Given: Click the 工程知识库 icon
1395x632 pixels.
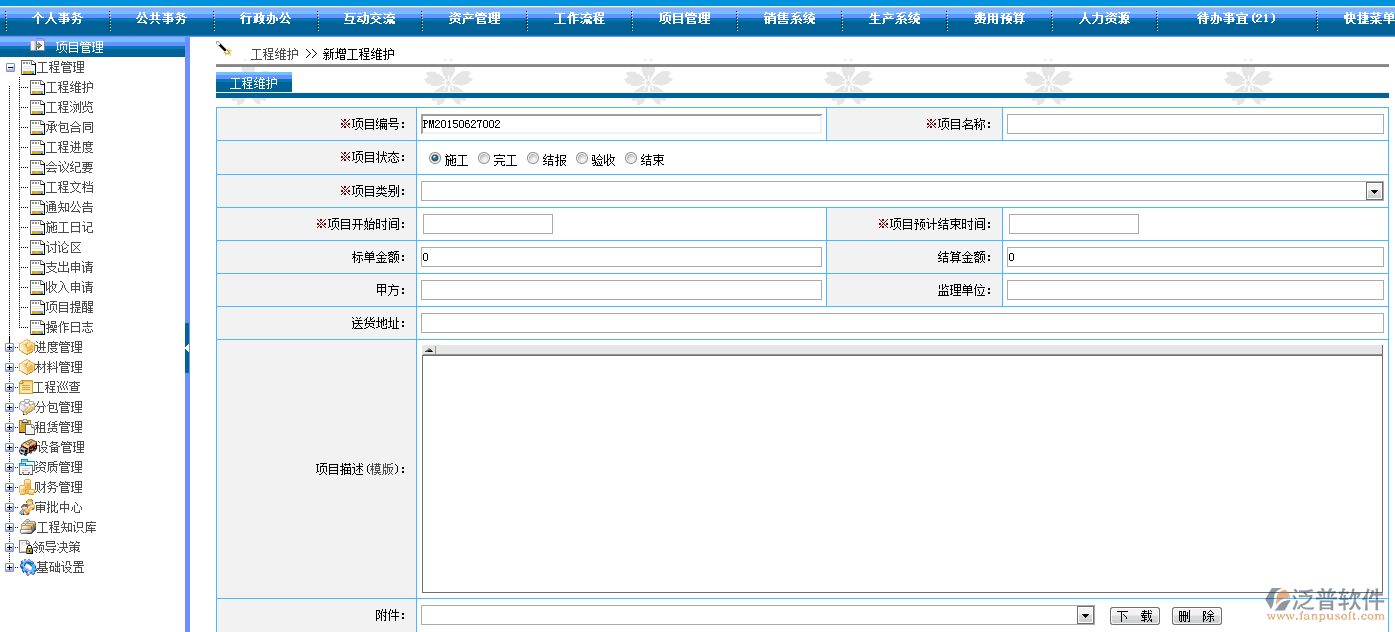Looking at the screenshot, I should click(x=28, y=527).
